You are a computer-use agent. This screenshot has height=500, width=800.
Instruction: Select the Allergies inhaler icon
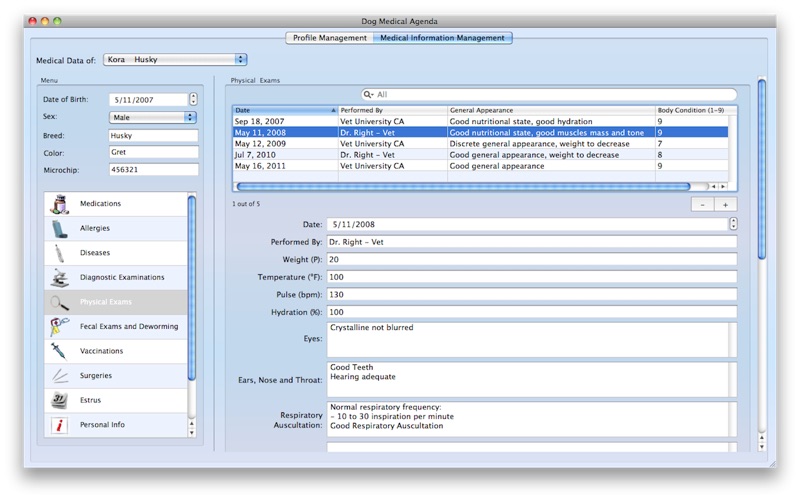60,229
